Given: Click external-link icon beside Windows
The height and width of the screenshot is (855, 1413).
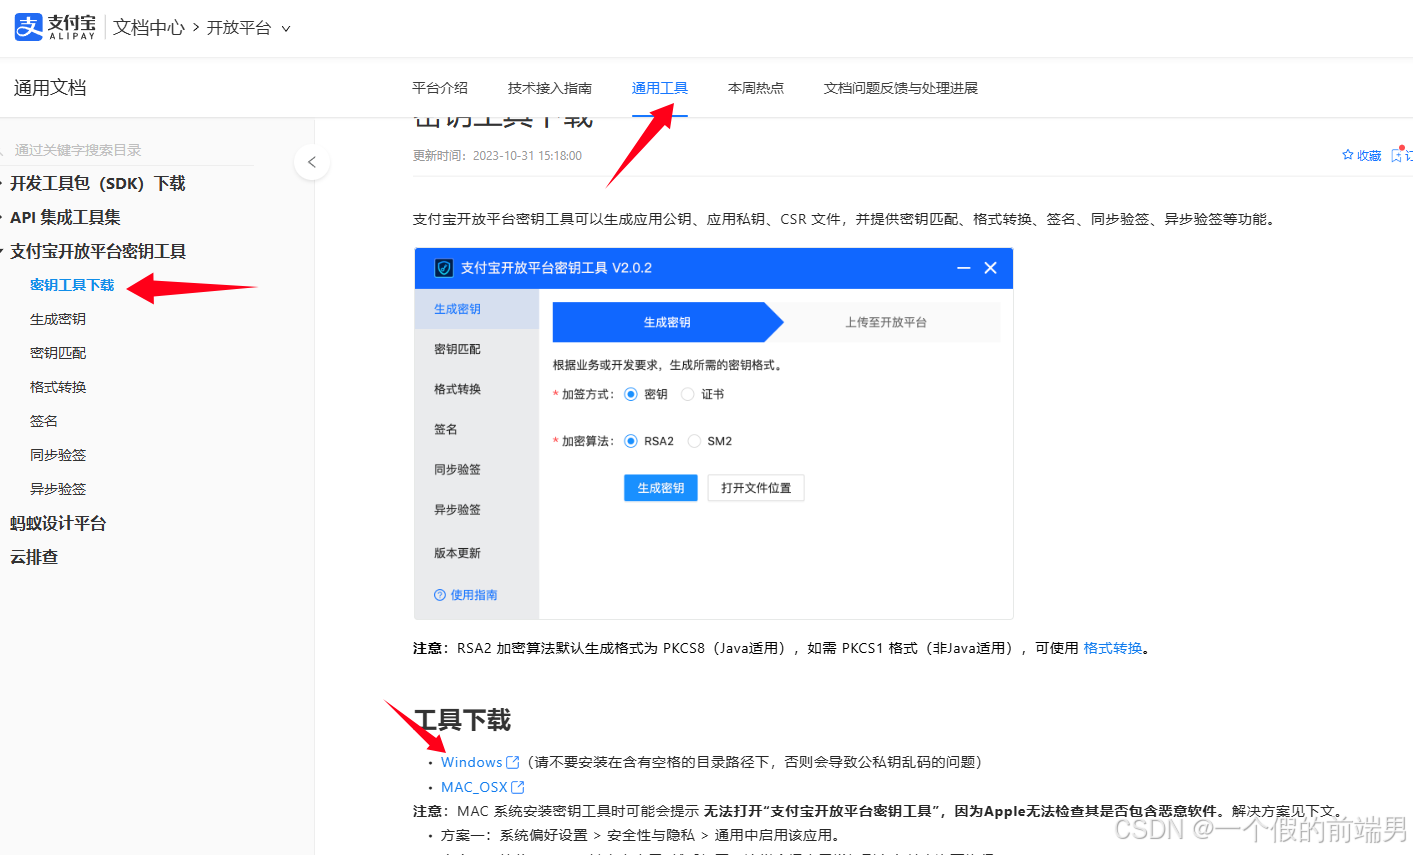Looking at the screenshot, I should pos(513,762).
